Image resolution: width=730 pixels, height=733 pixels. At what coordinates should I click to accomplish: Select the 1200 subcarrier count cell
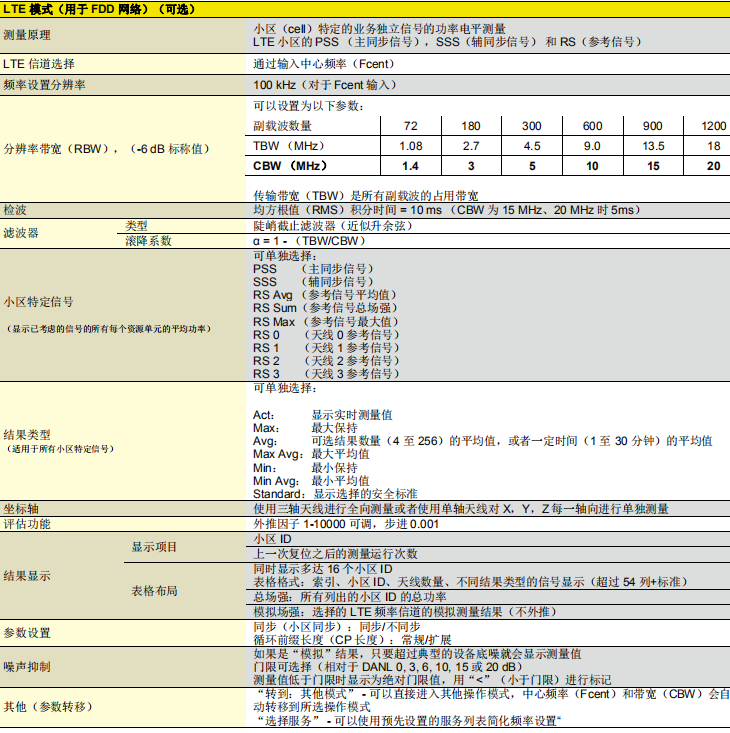(x=713, y=126)
